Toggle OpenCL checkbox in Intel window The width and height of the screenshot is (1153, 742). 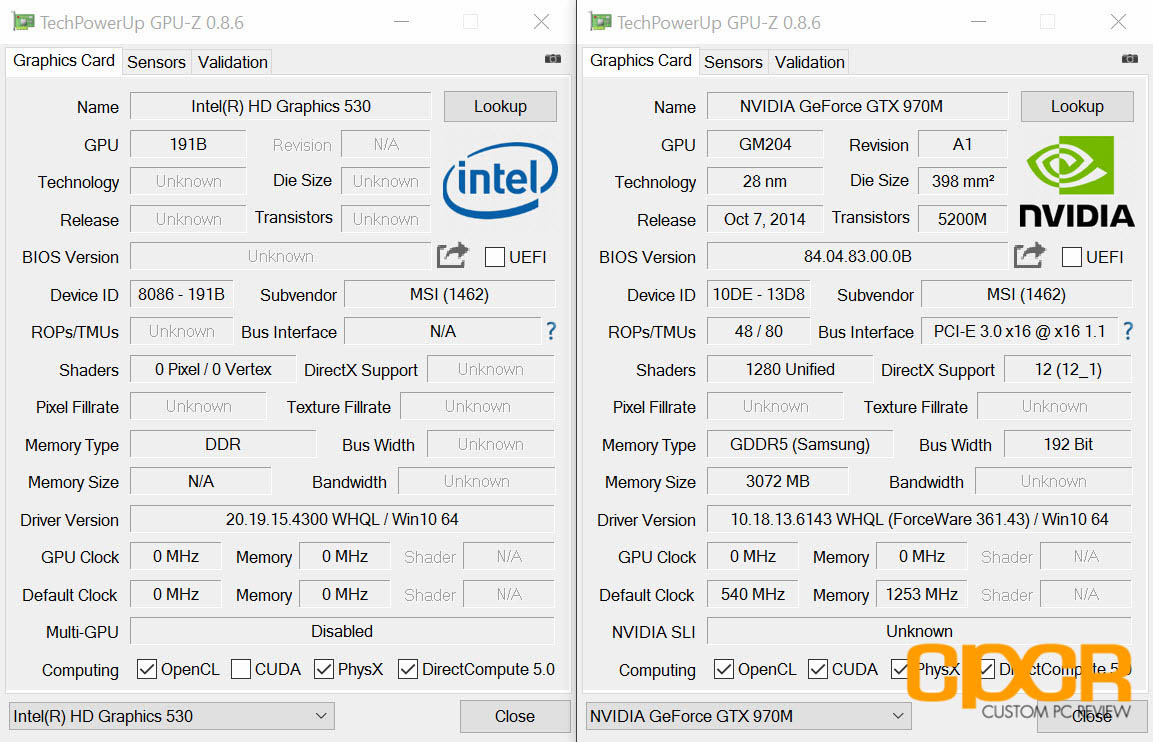[147, 669]
